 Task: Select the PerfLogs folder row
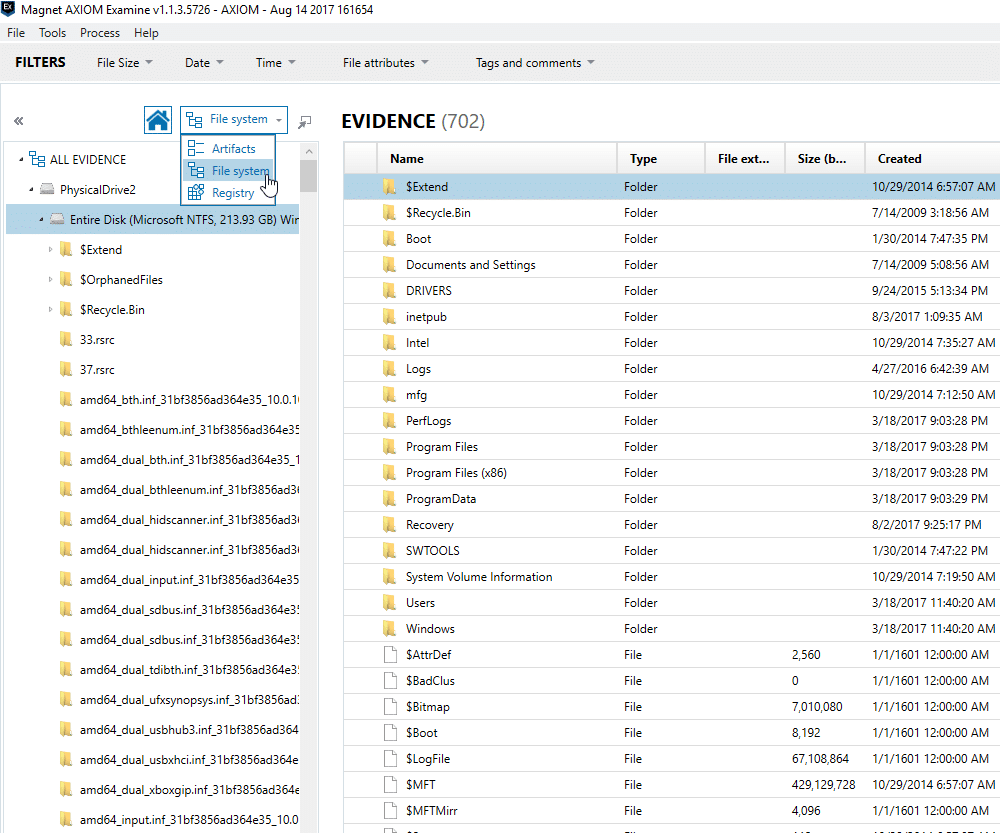[672, 421]
